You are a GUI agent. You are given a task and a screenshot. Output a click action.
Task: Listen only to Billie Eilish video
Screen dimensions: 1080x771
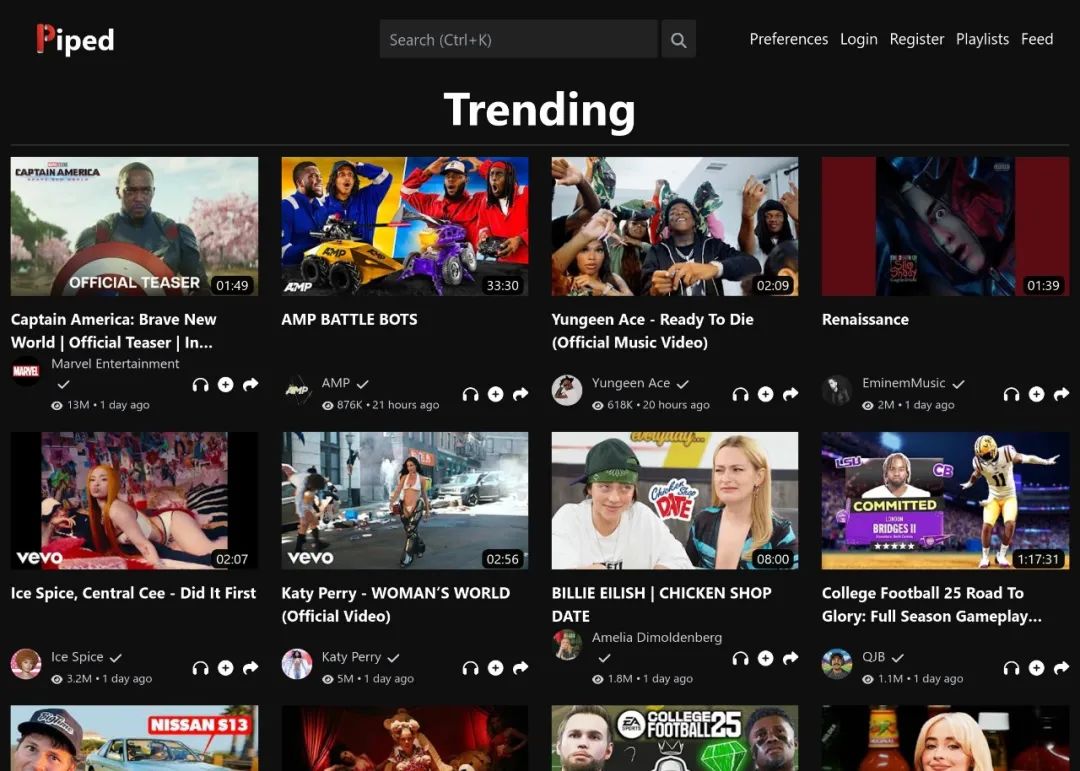(x=740, y=658)
